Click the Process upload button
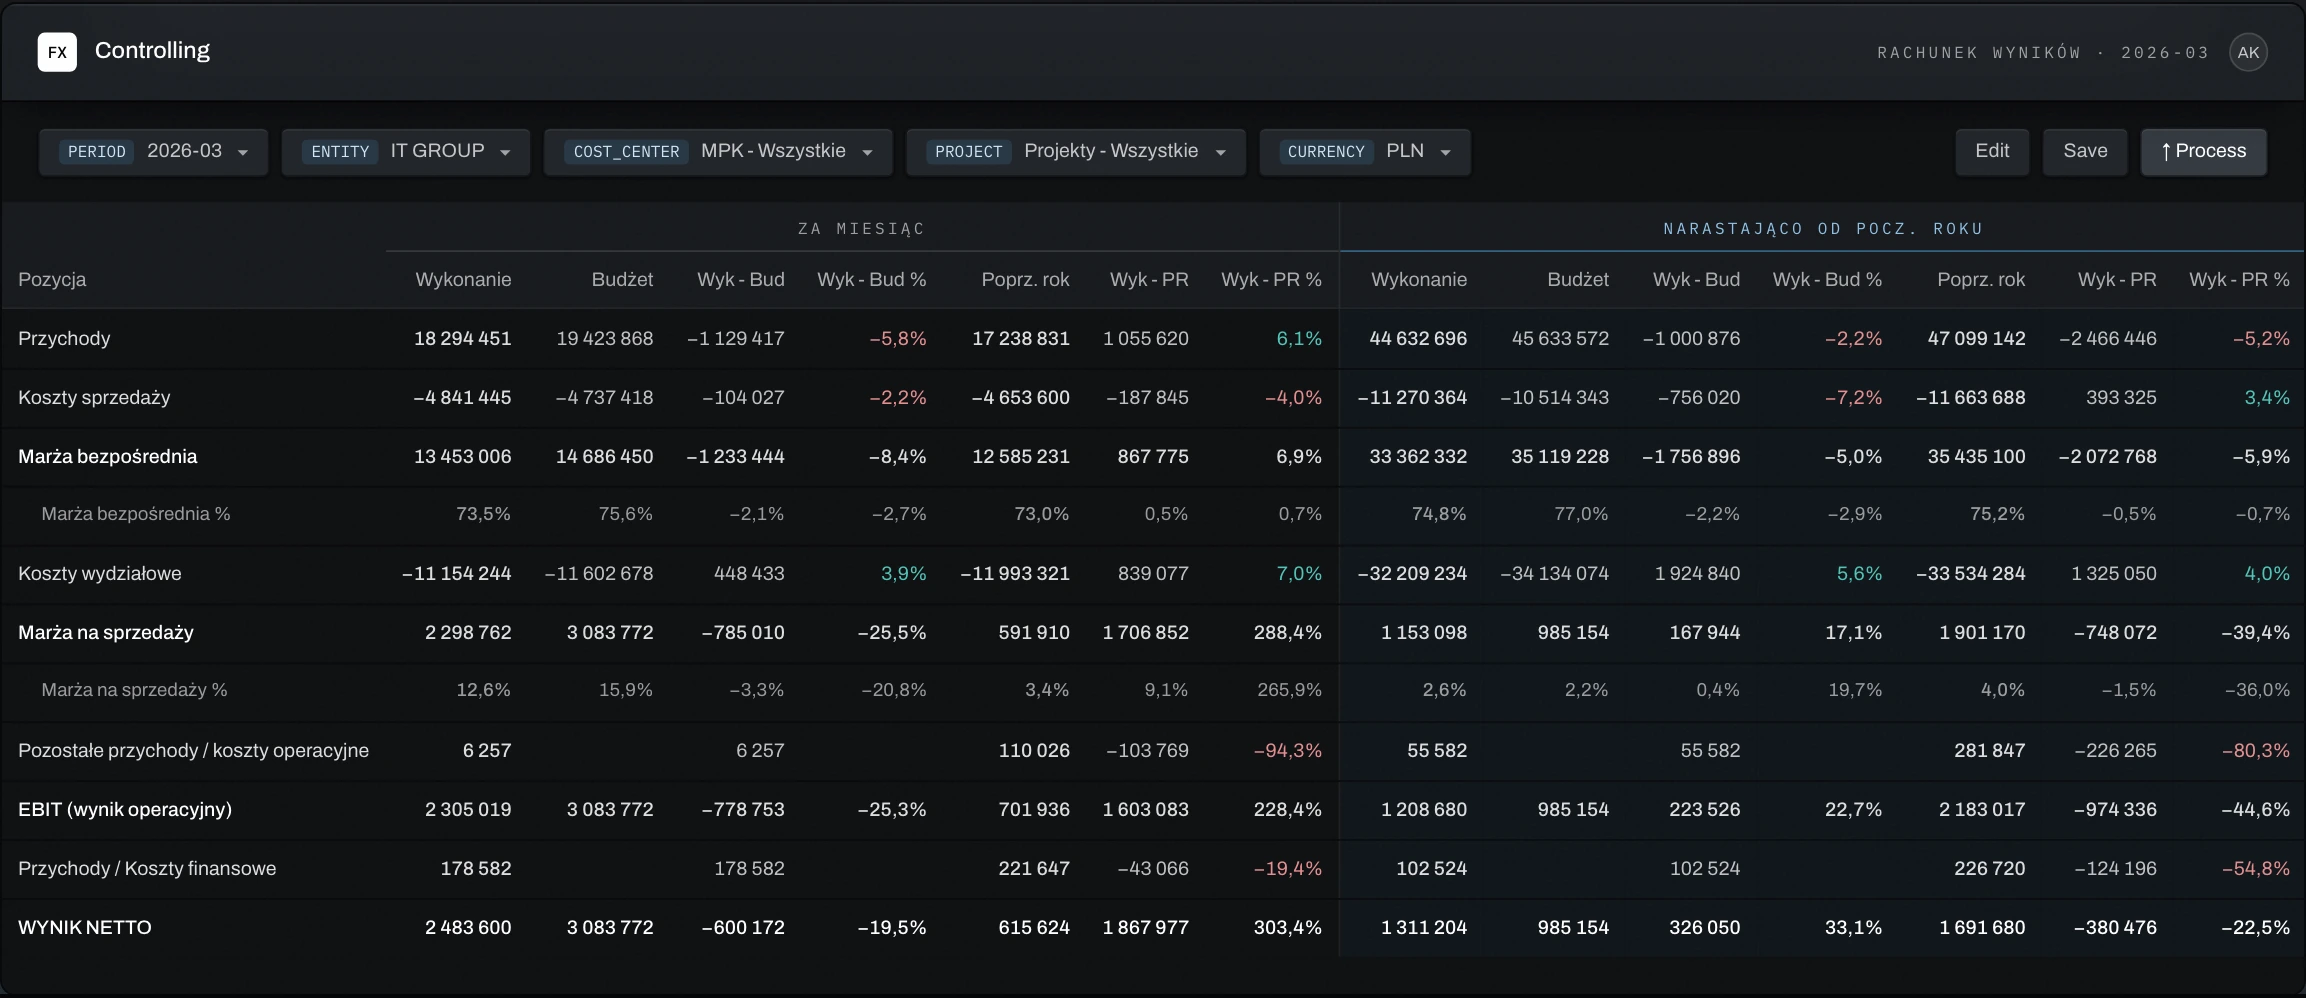The height and width of the screenshot is (998, 2306). point(2203,151)
